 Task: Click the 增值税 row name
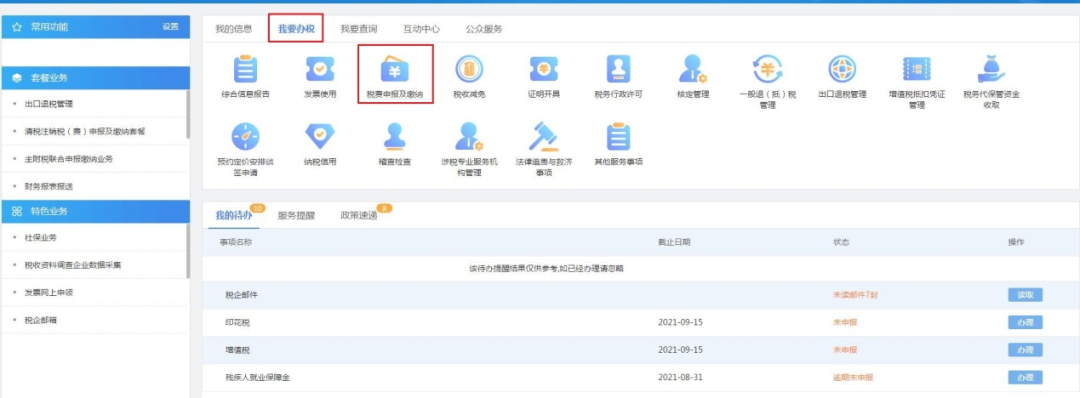point(238,350)
